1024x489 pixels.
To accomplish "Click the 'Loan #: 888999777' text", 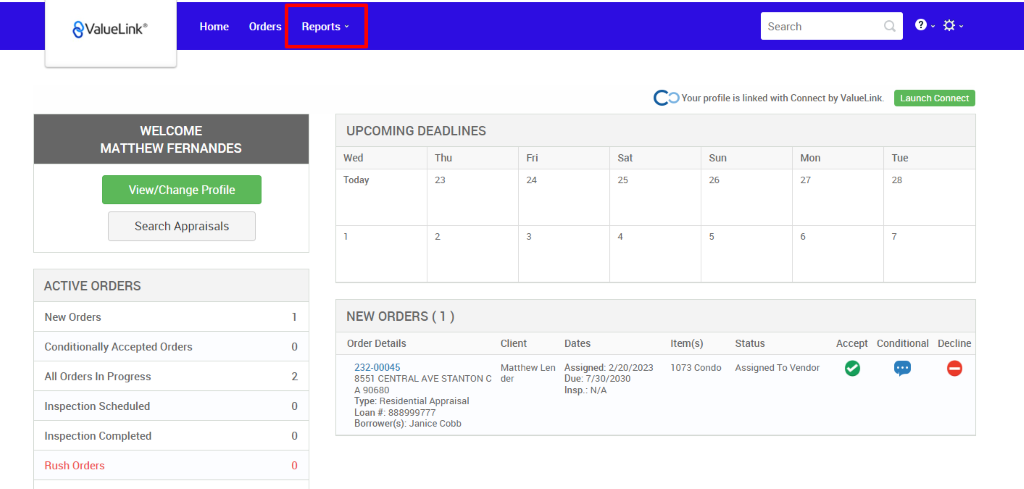I will (395, 413).
